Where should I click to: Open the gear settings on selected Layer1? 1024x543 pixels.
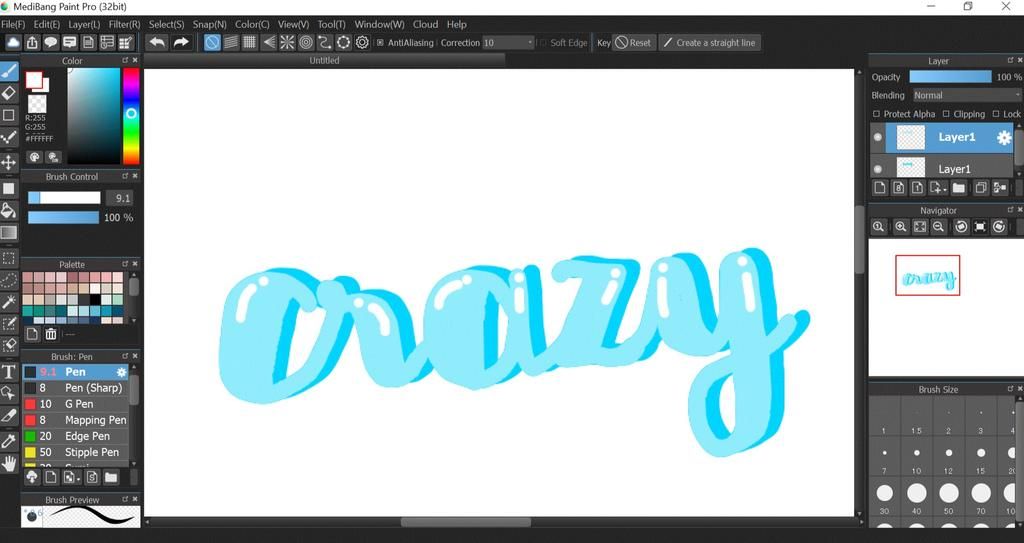click(1004, 137)
